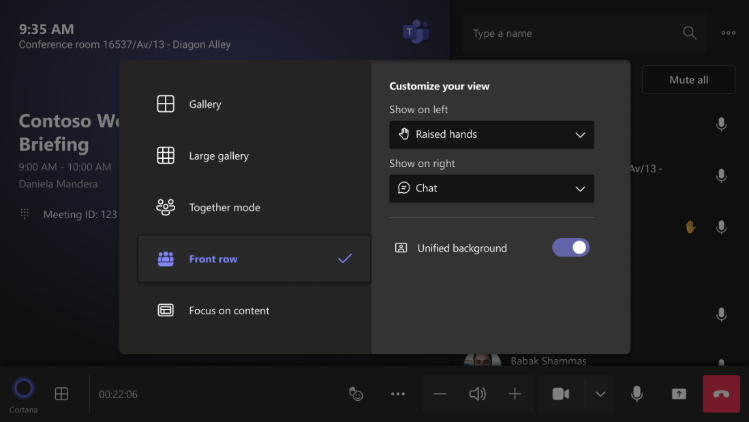Click the Front row icon
The image size is (749, 422).
[166, 259]
